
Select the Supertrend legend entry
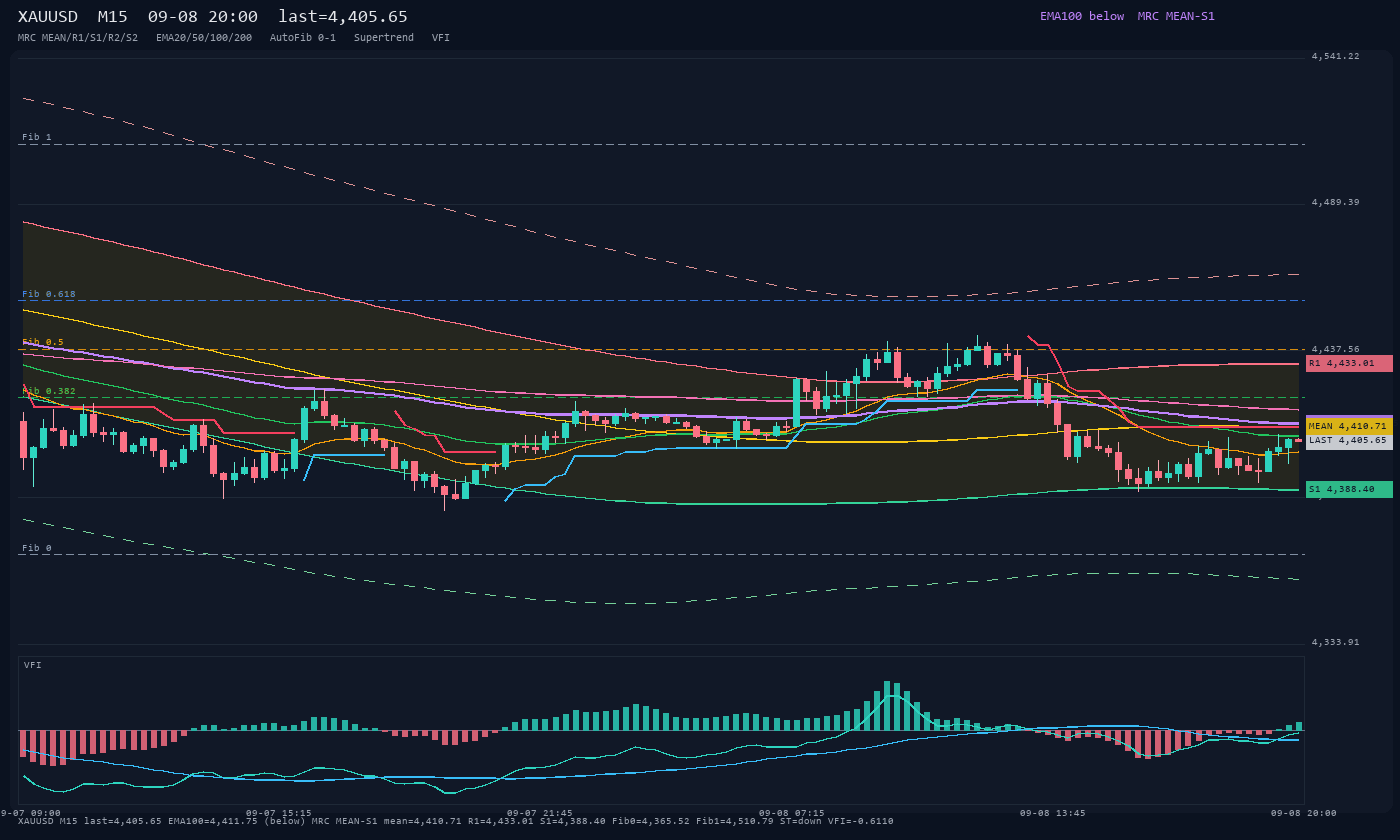pos(384,37)
